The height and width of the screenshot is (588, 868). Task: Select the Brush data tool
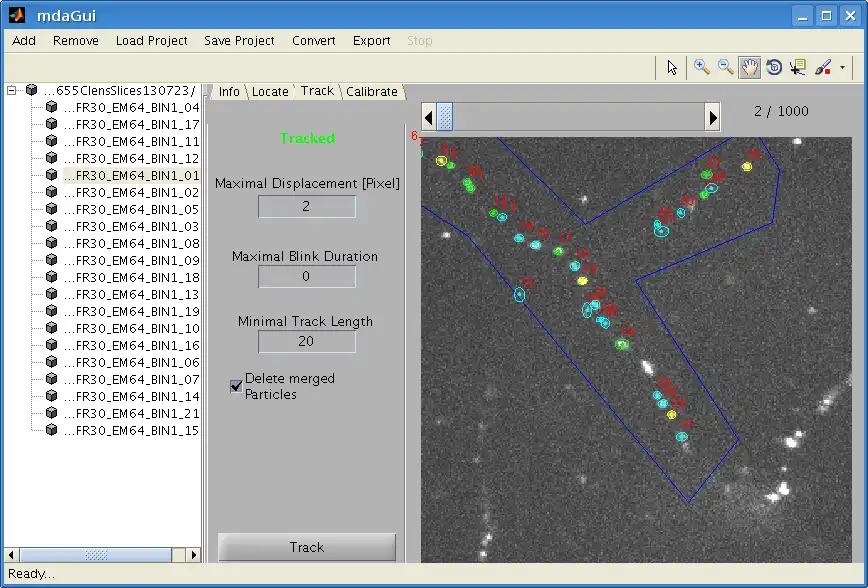pos(822,67)
